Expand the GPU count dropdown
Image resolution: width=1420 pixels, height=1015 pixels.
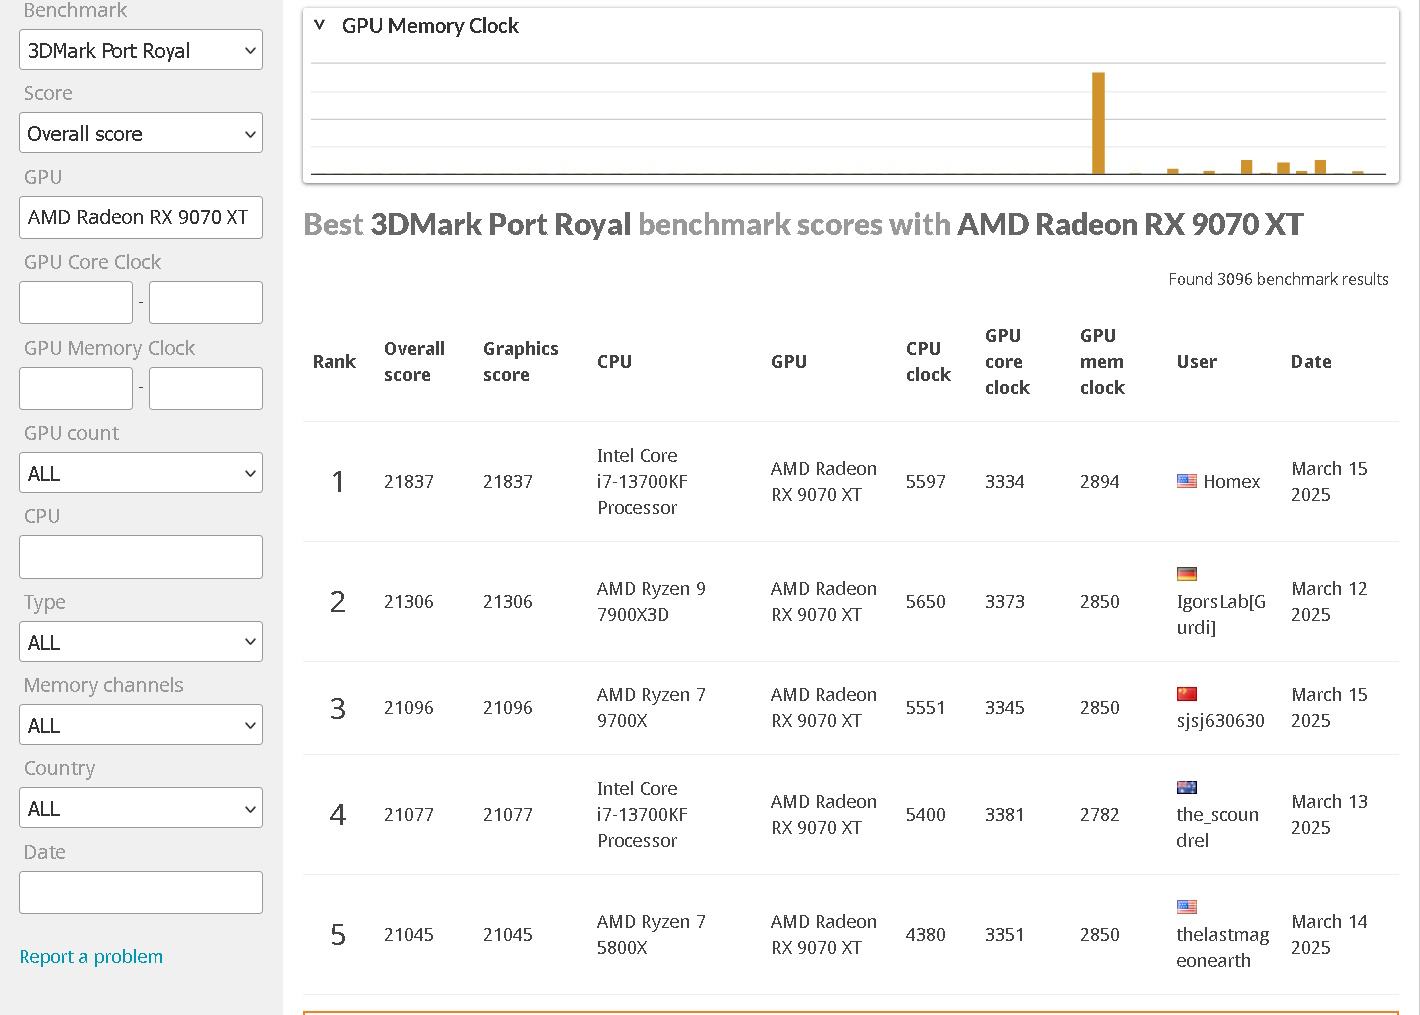(x=141, y=473)
